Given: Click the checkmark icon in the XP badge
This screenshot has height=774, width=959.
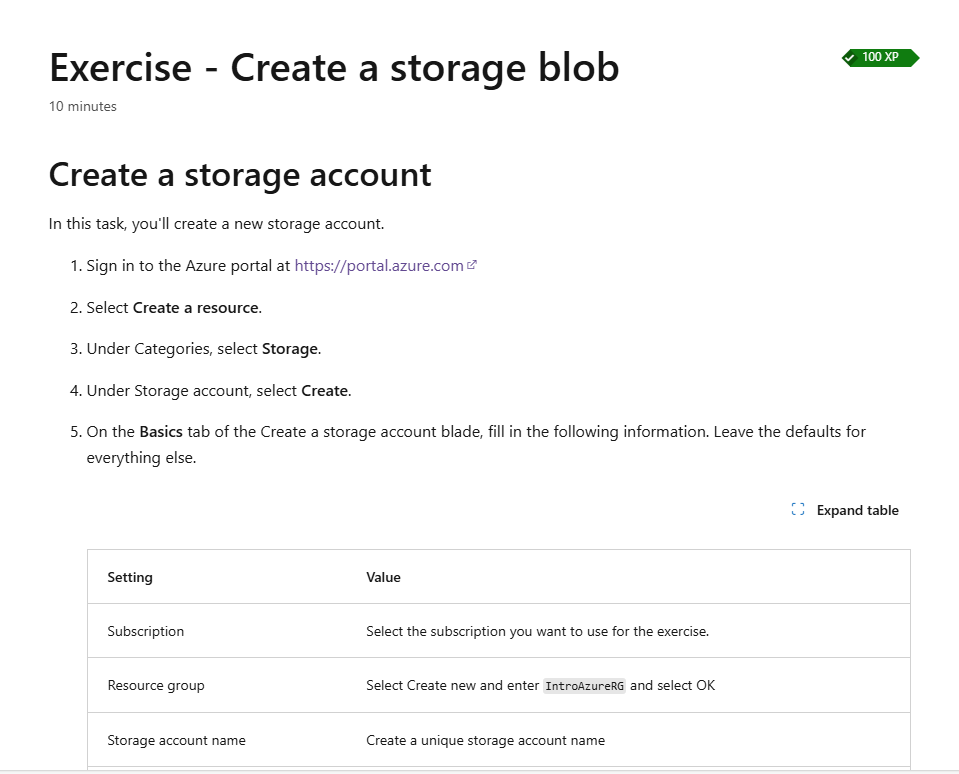Looking at the screenshot, I should click(x=851, y=57).
